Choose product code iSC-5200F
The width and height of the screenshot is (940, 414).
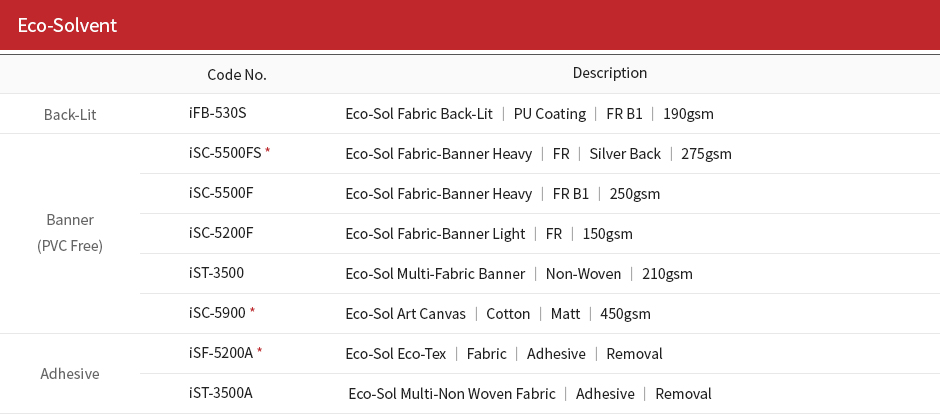tap(221, 232)
